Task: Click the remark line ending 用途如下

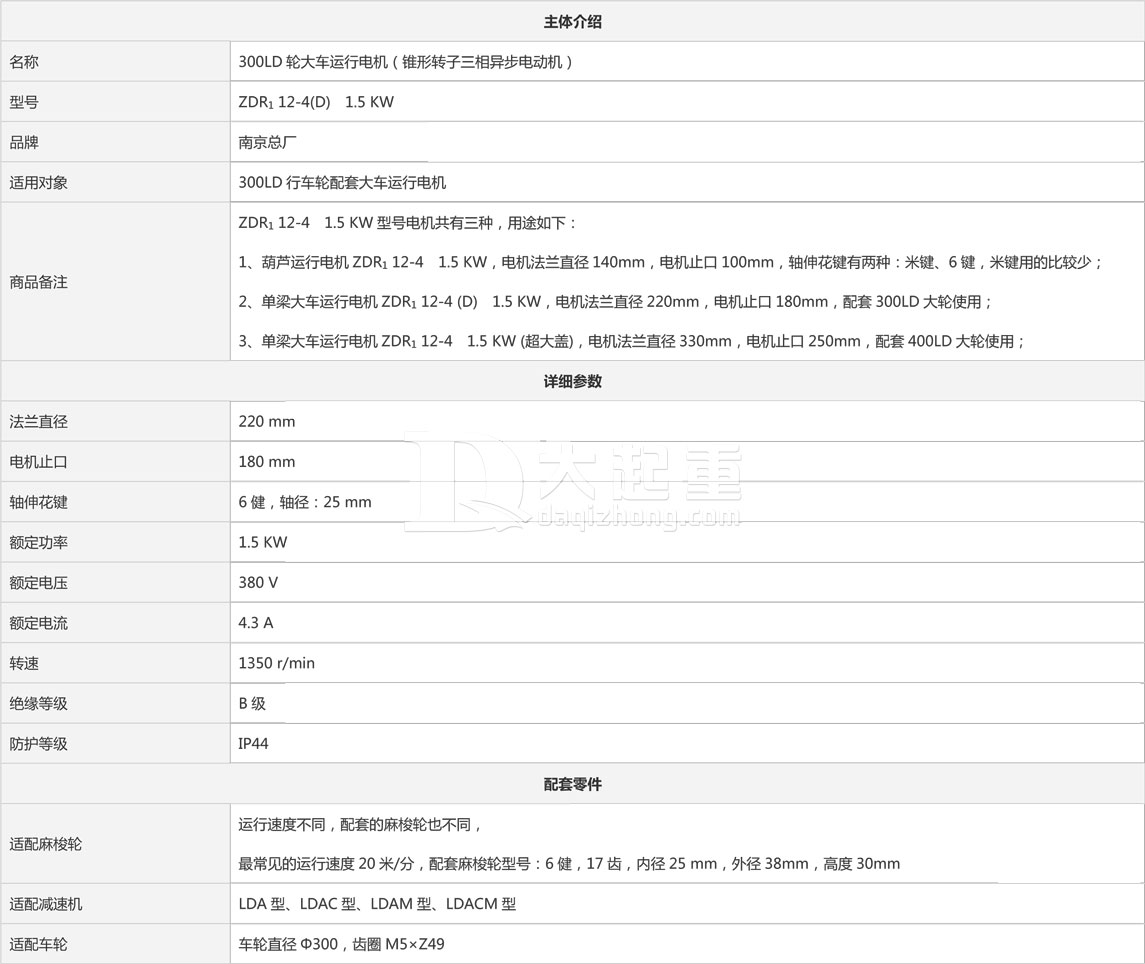Action: pyautogui.click(x=407, y=223)
